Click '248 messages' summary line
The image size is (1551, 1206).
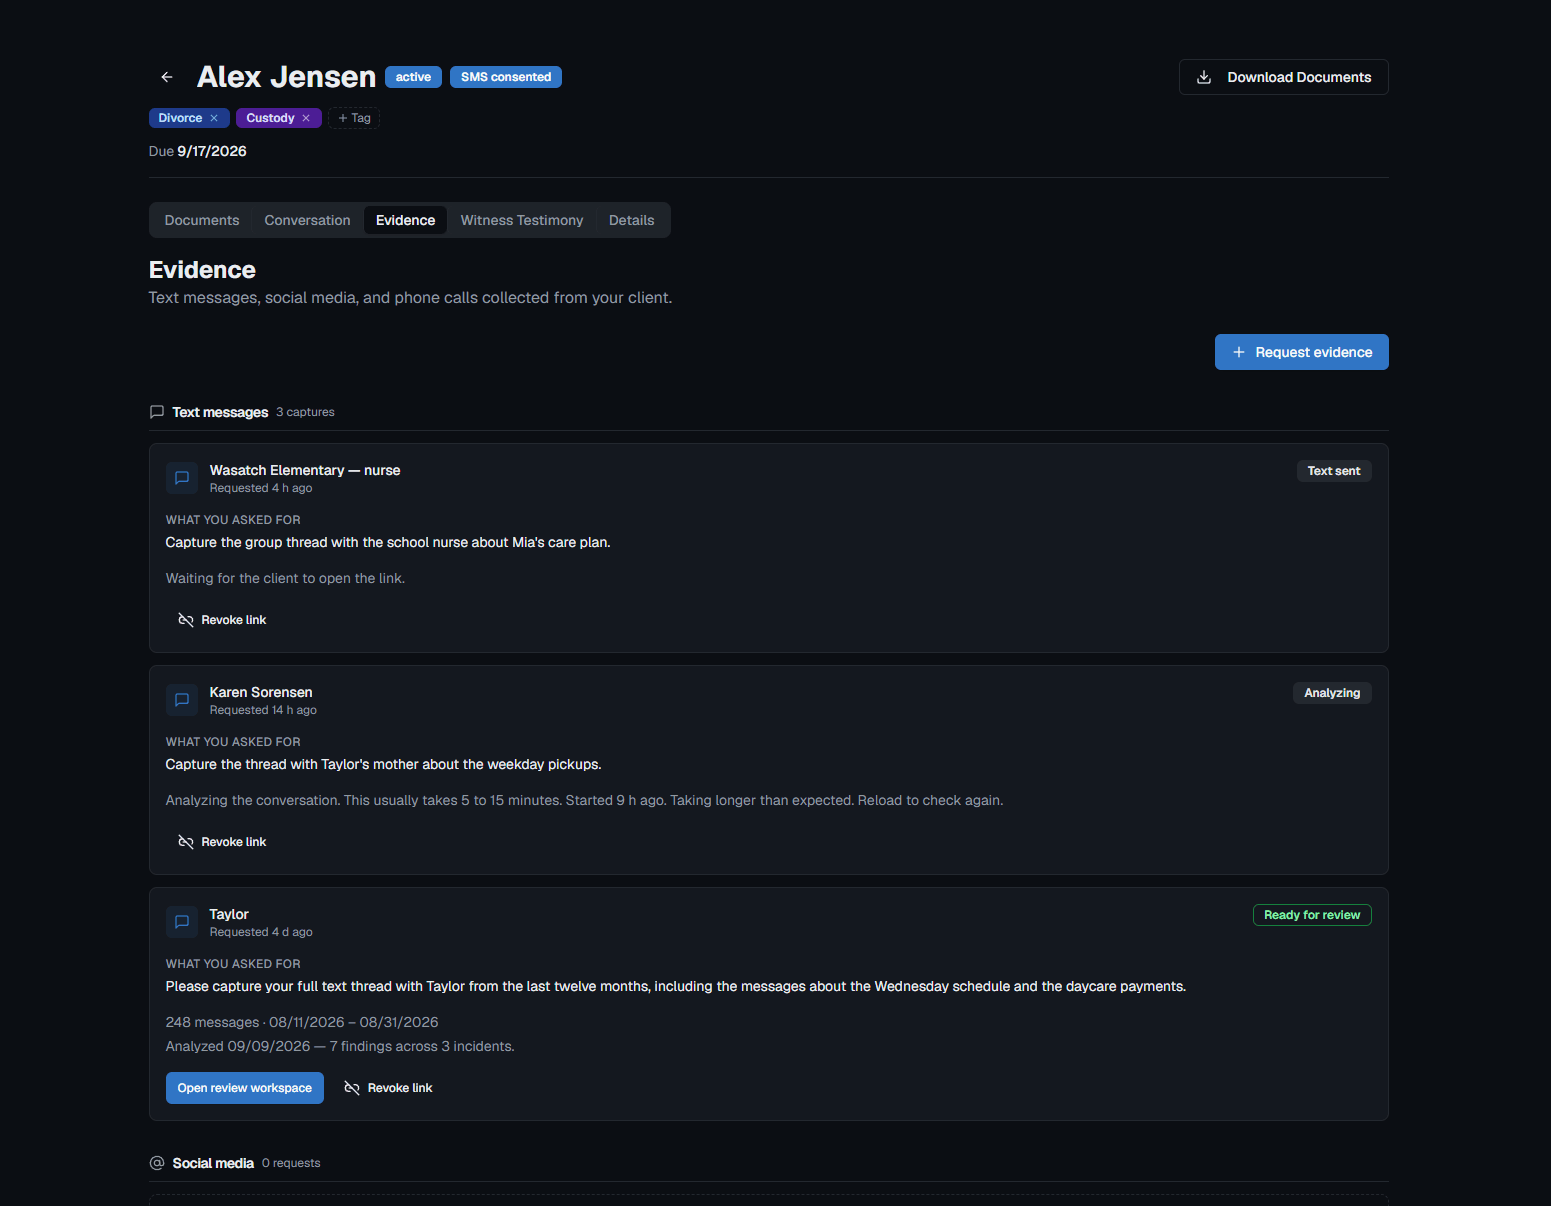[x=302, y=1022]
